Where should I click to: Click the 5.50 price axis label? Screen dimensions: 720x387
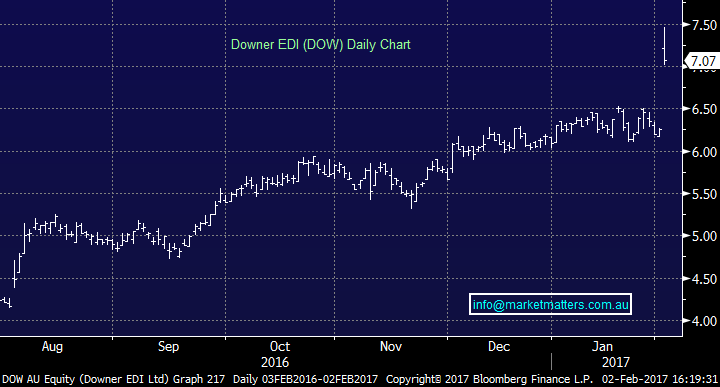[x=704, y=194]
